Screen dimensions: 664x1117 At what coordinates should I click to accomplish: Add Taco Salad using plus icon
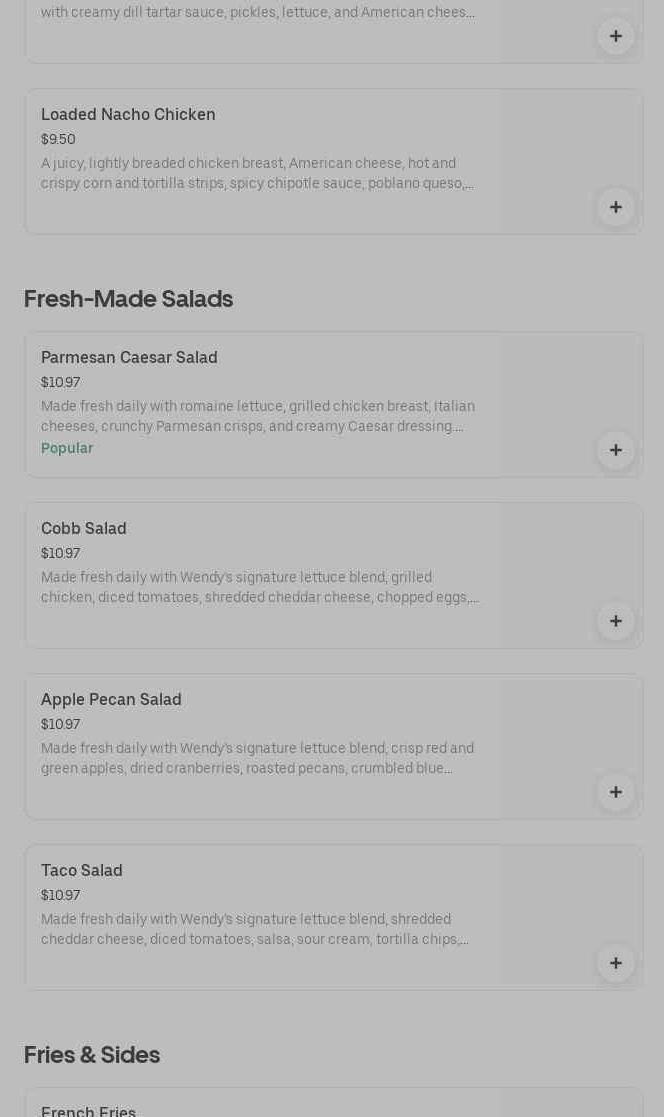coord(615,963)
